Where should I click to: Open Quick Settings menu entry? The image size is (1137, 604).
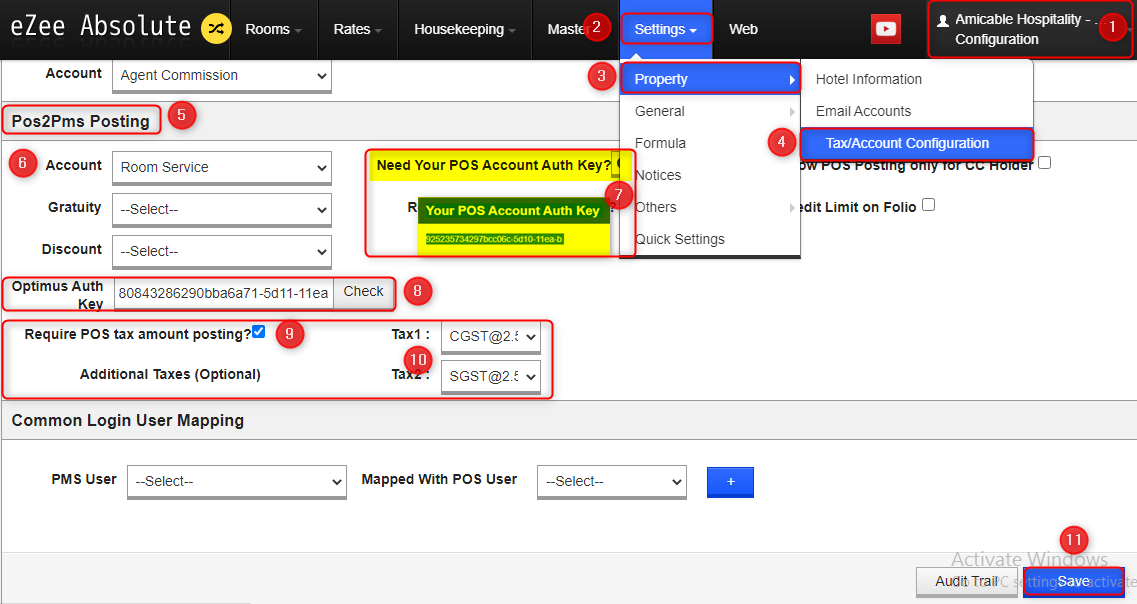[x=710, y=239]
